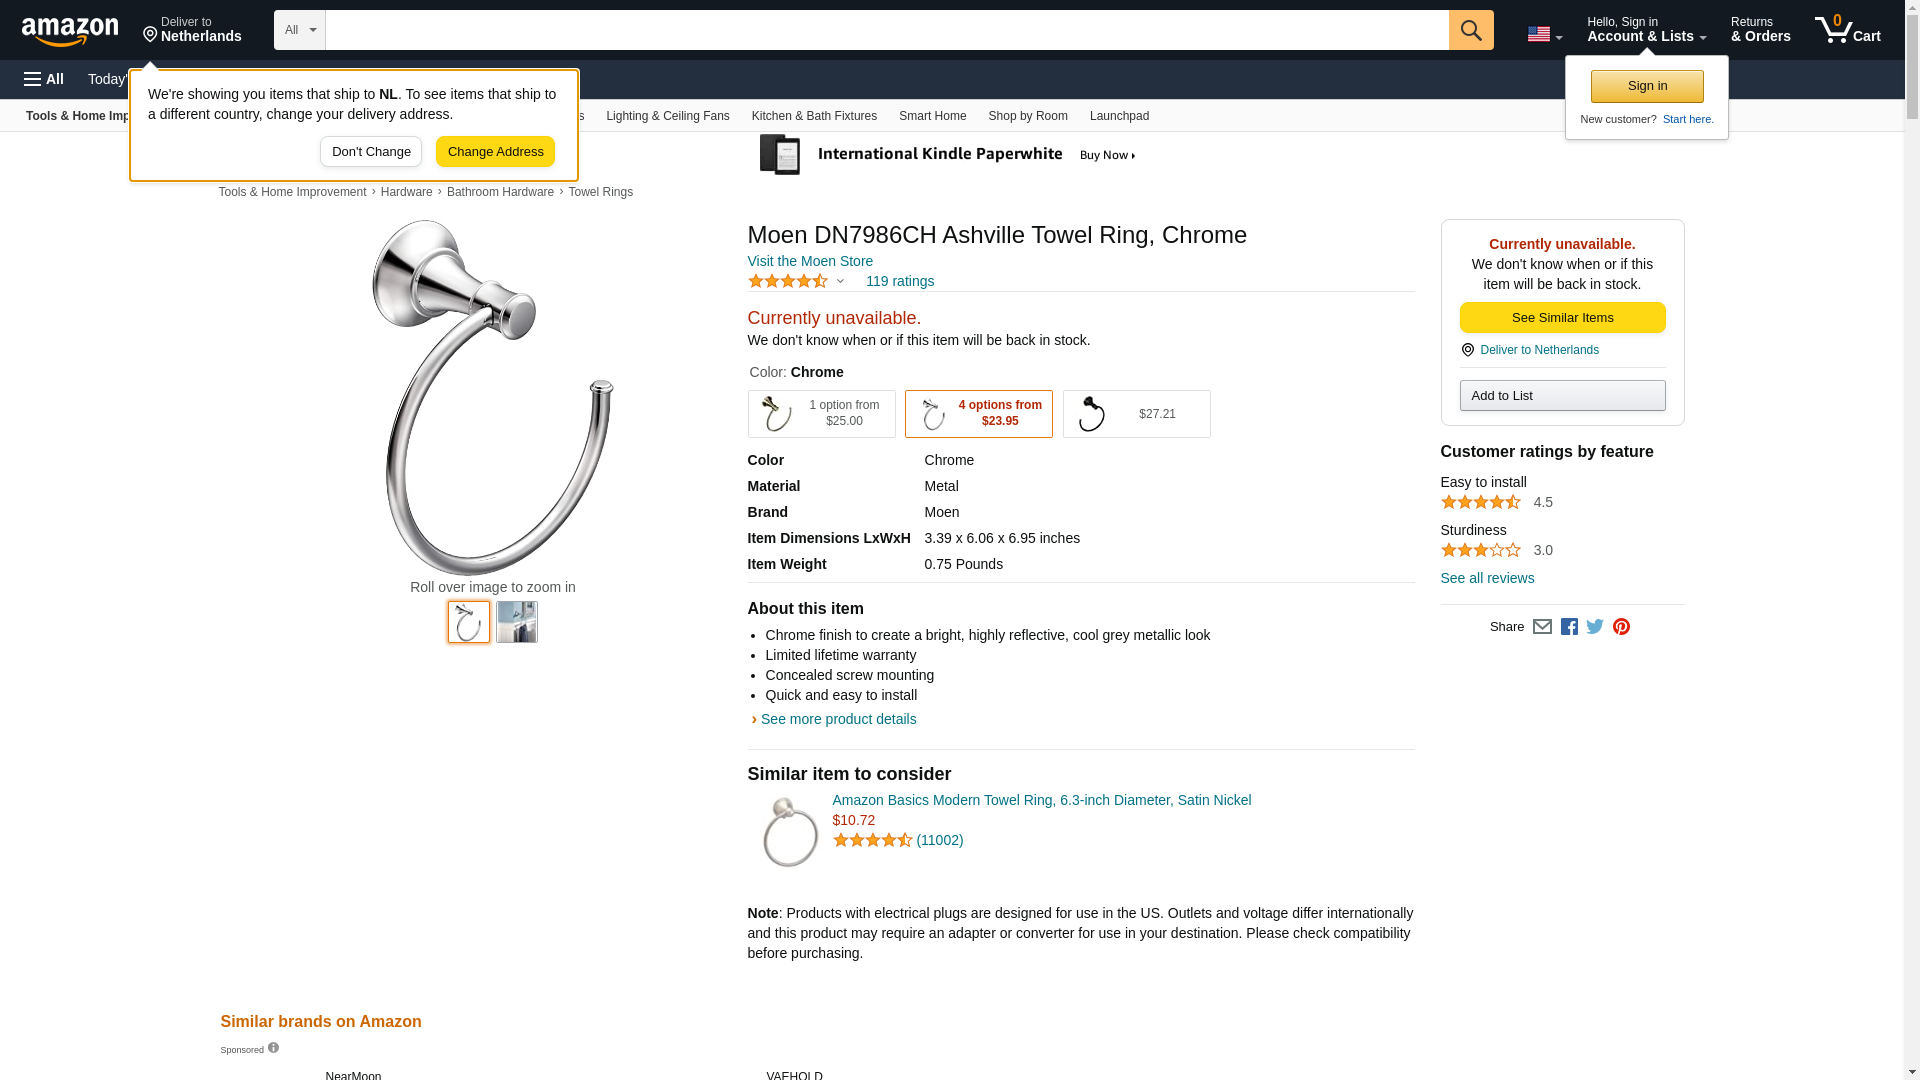Open the Shop by Room category
Viewport: 1920px width, 1080px height.
click(x=1027, y=116)
